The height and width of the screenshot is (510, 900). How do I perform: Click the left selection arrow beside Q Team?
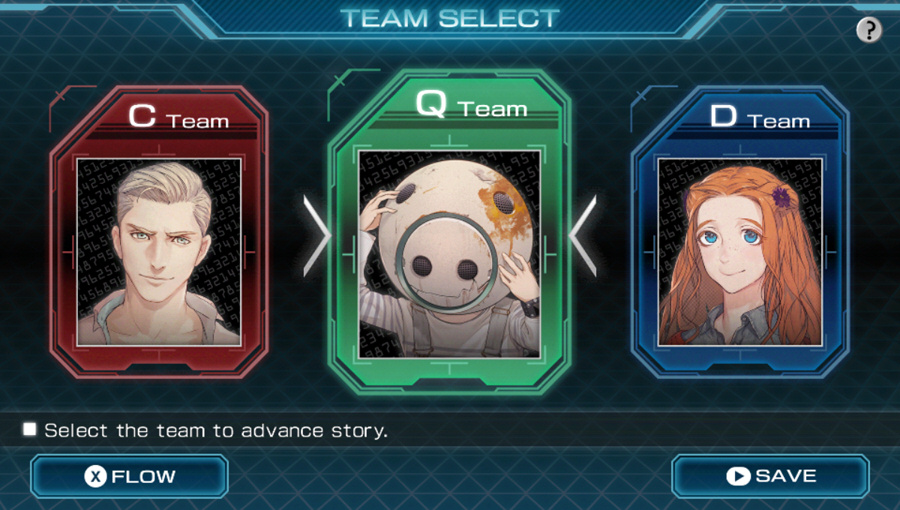pyautogui.click(x=316, y=235)
